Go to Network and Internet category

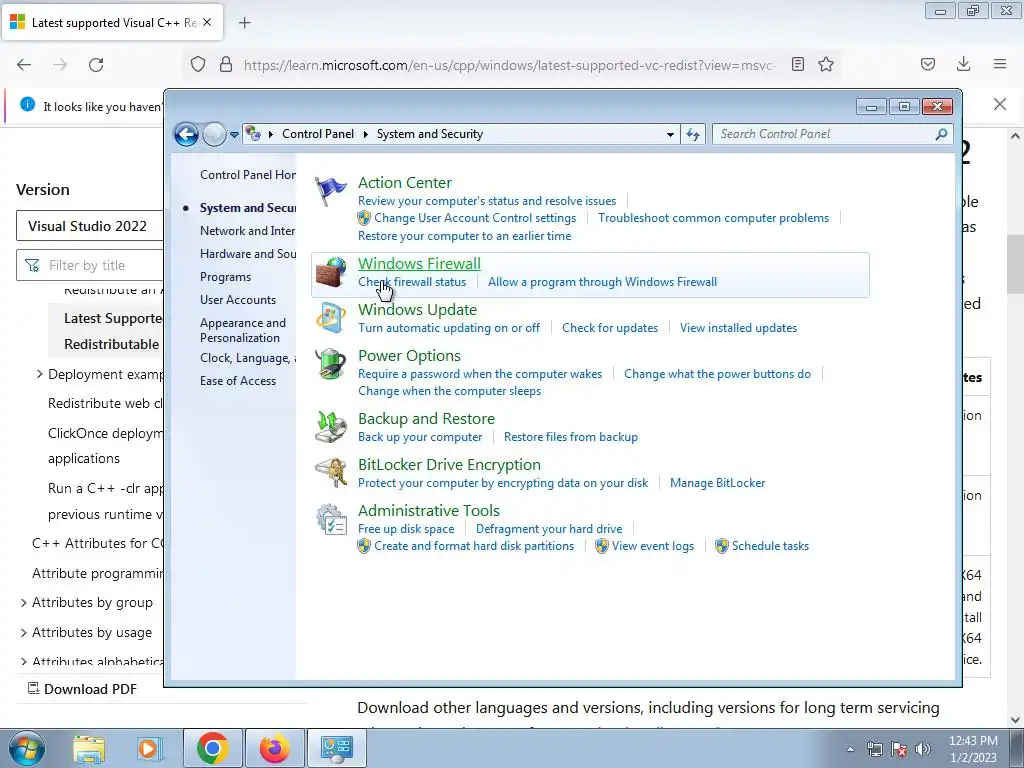(x=248, y=231)
